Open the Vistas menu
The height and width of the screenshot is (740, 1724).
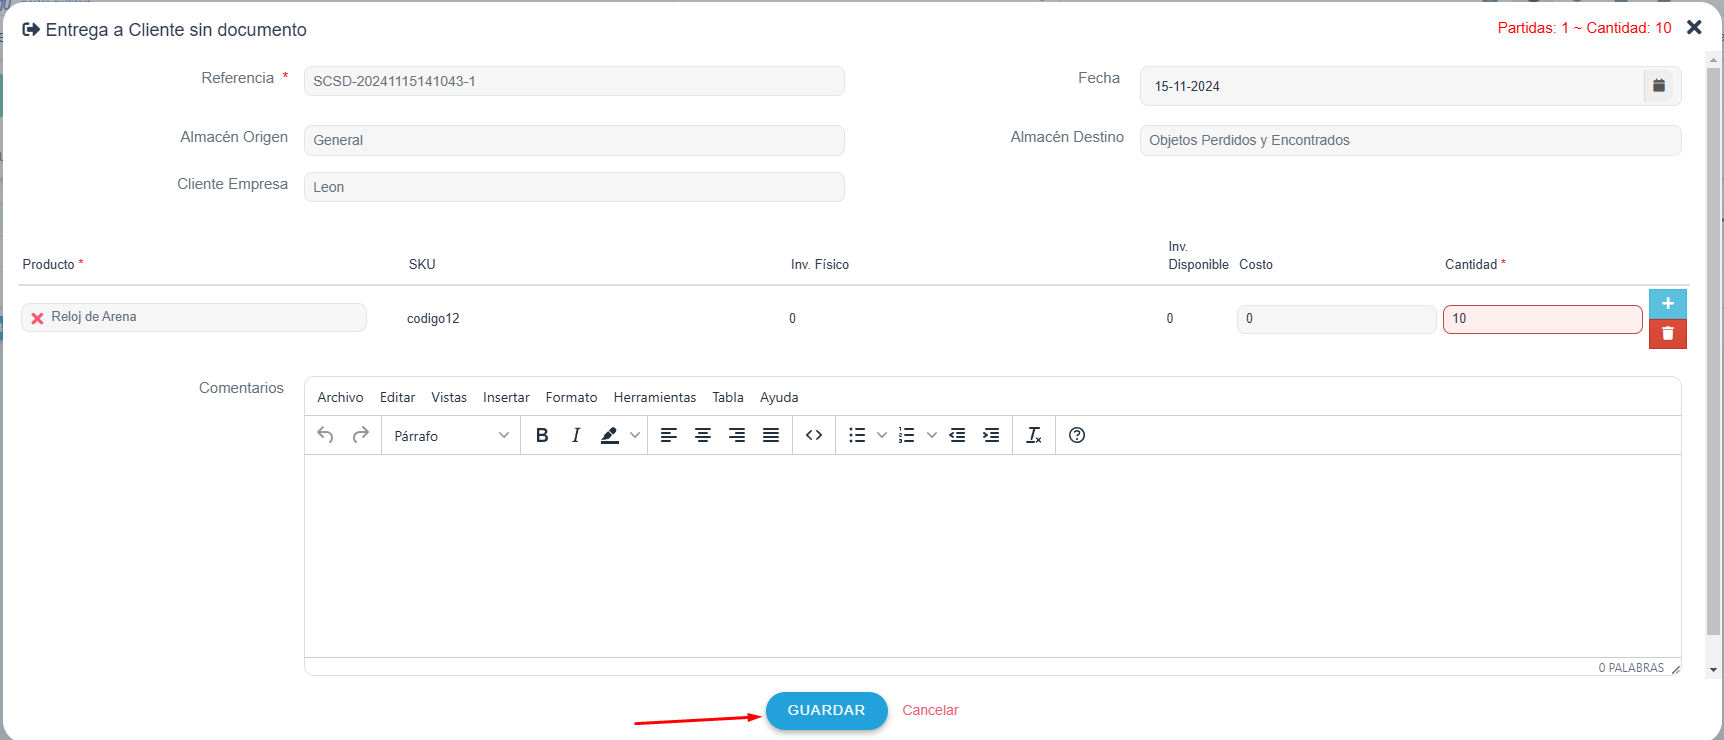click(449, 397)
